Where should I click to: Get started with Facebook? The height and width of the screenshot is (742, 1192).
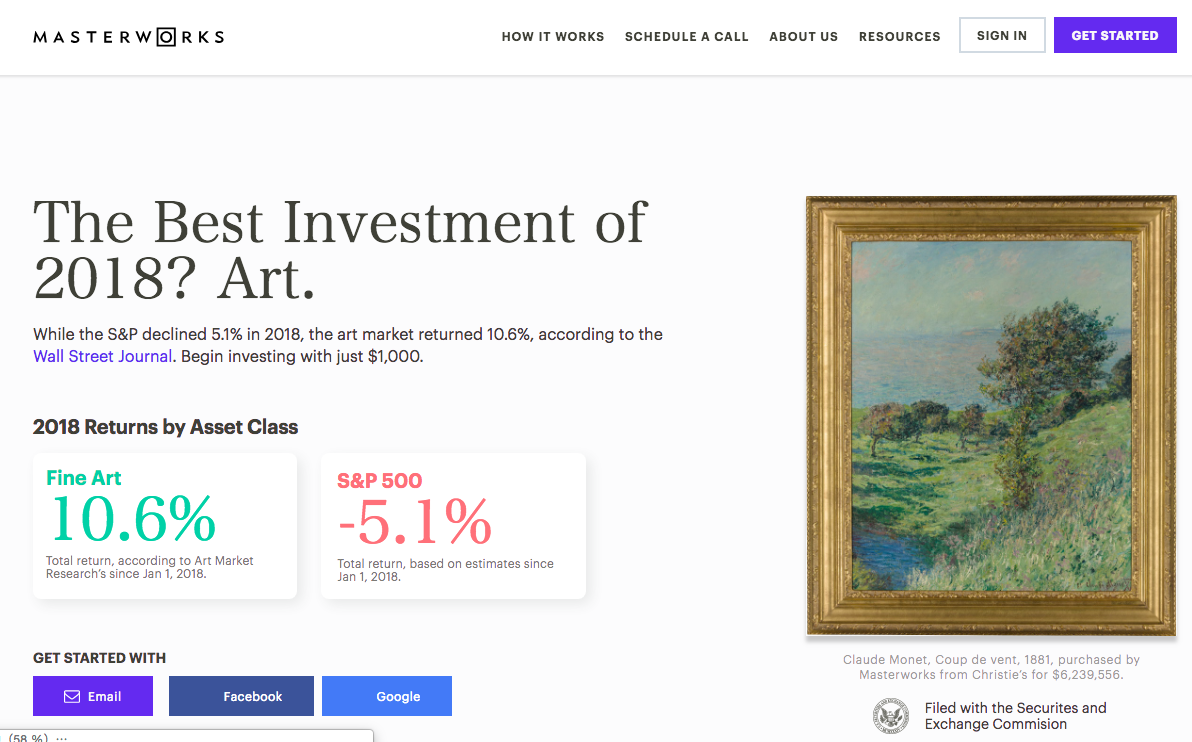click(241, 697)
